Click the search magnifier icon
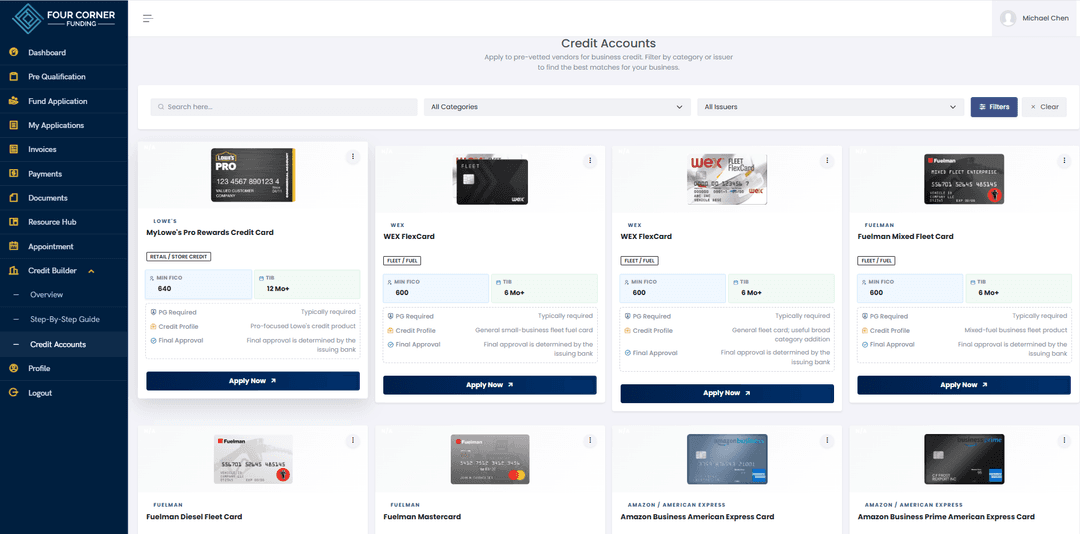Screen dimensions: 1080x534 [161, 107]
